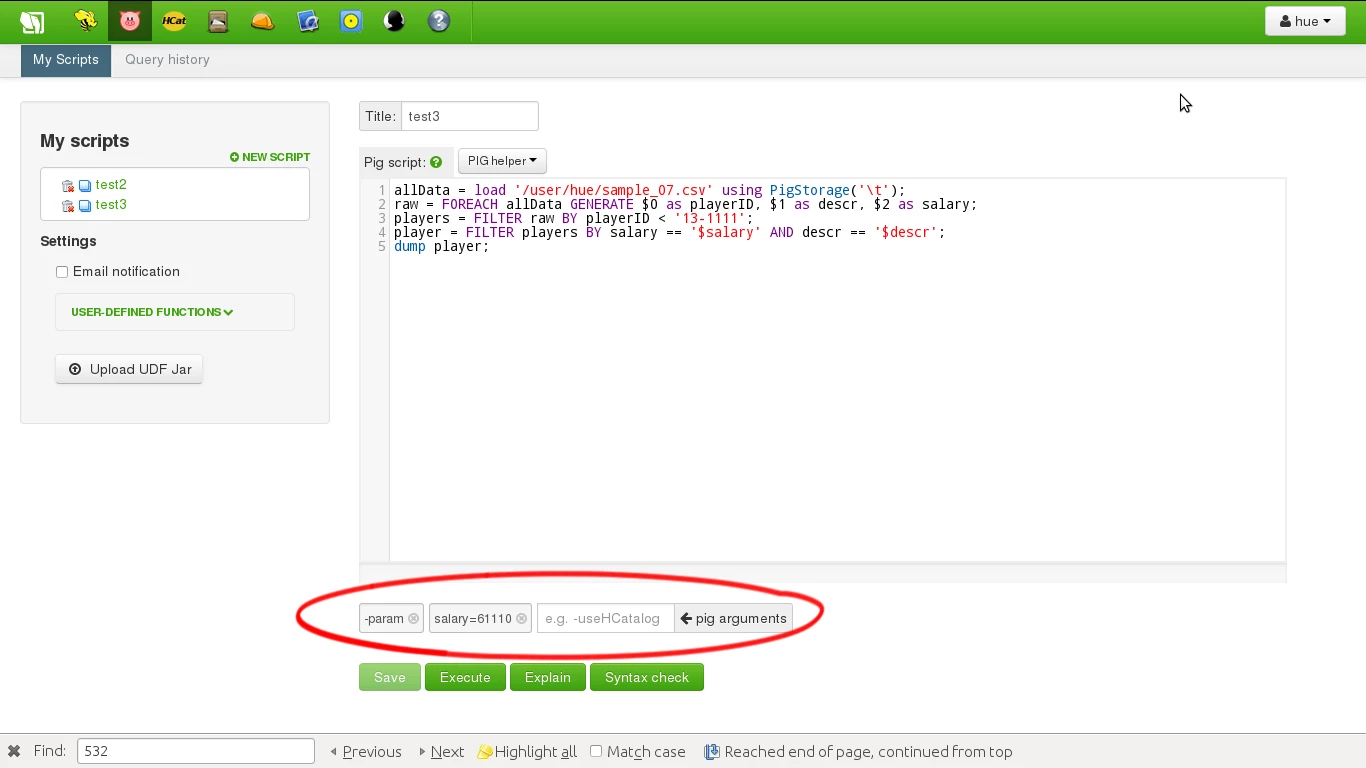The width and height of the screenshot is (1366, 768).
Task: Open the File Browser drawer icon
Action: tap(218, 20)
